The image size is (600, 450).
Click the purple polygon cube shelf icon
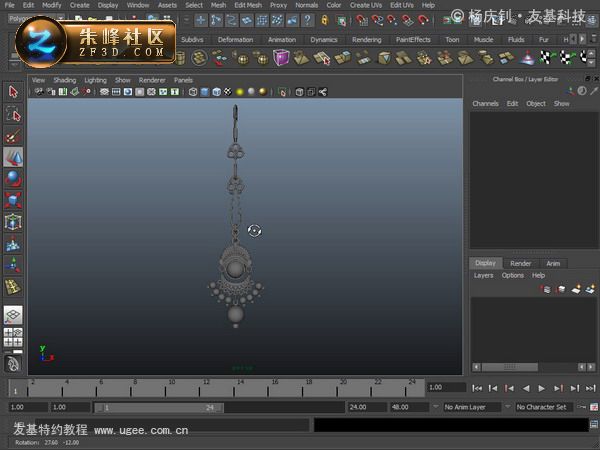click(x=281, y=57)
